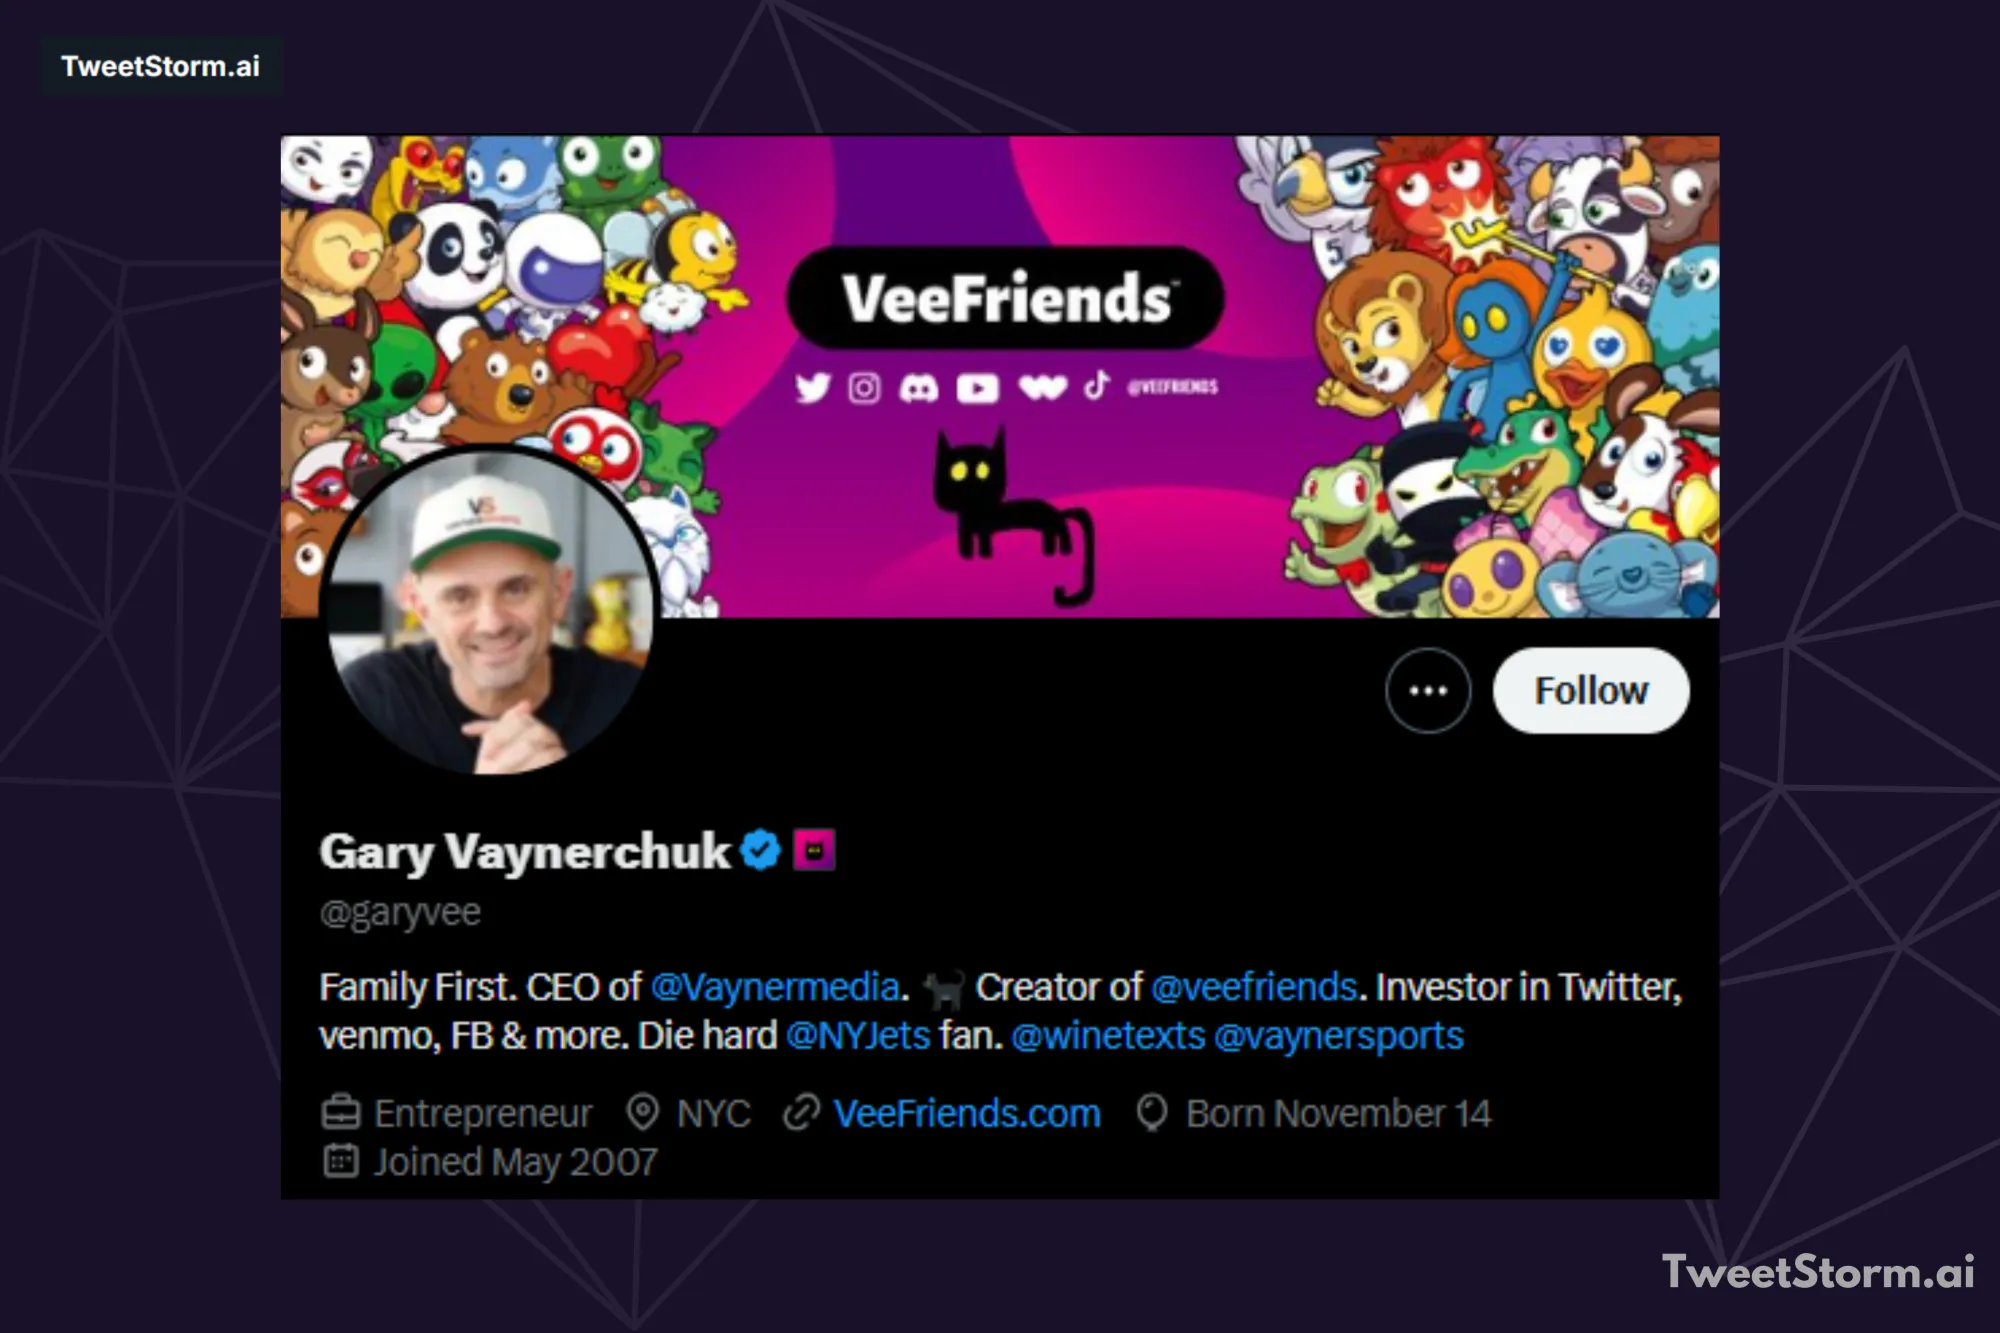This screenshot has width=2000, height=1333.
Task: Open the NFT avatar badge next to the name
Action: pos(812,849)
